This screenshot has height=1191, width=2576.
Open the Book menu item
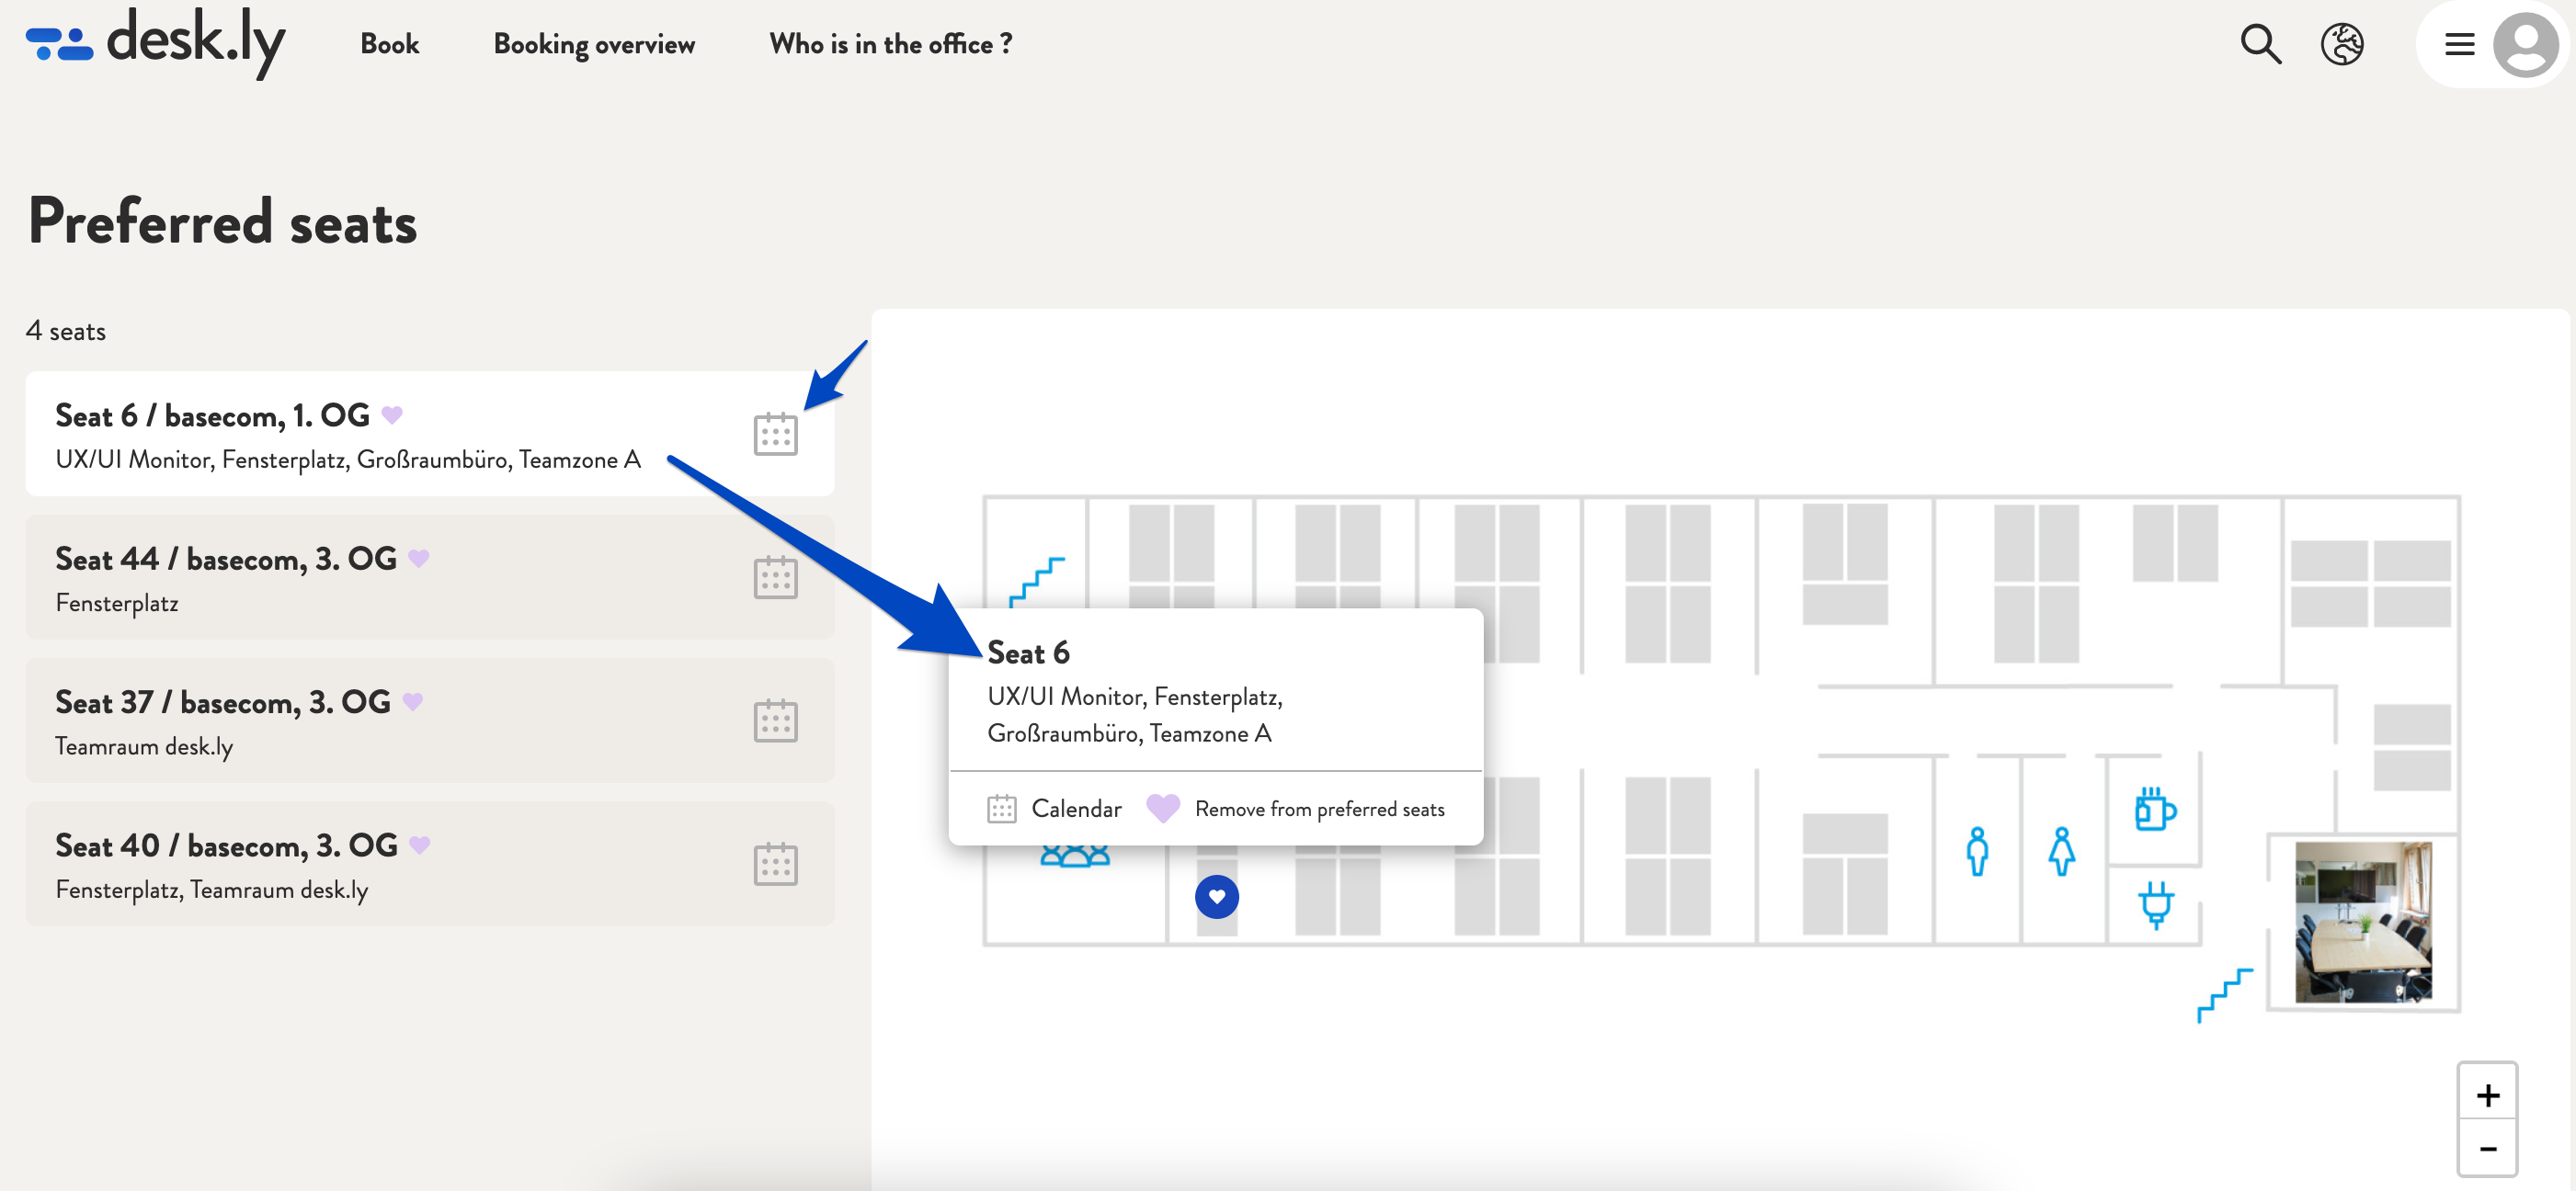tap(390, 44)
